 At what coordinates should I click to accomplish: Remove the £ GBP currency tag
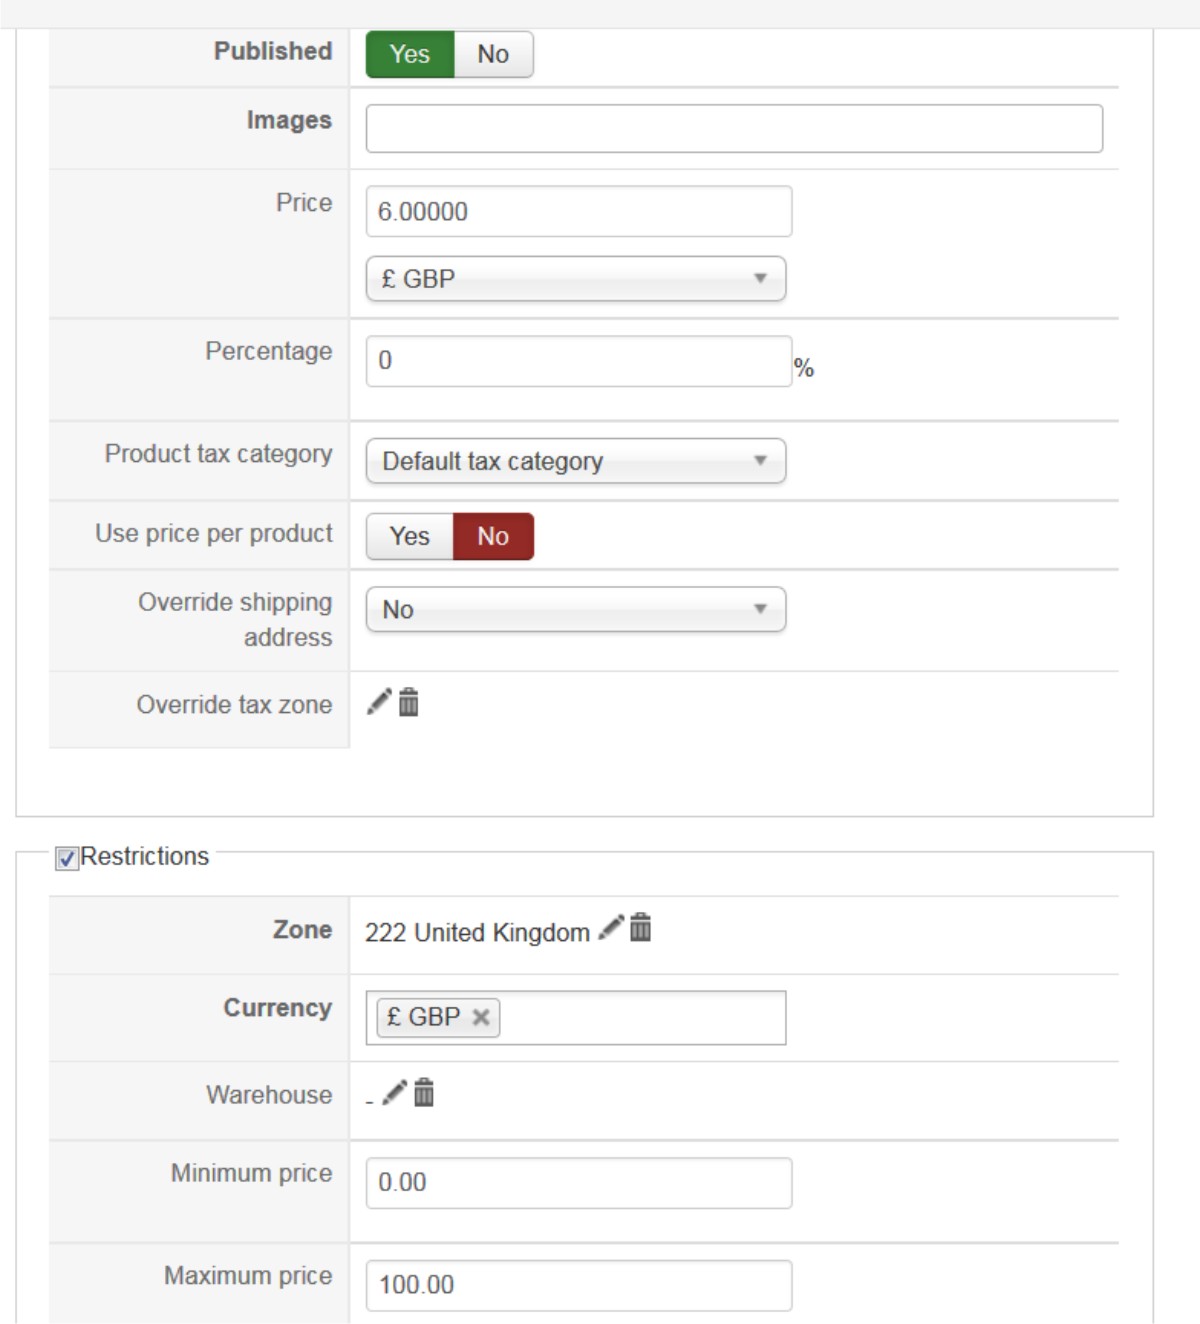click(481, 1017)
